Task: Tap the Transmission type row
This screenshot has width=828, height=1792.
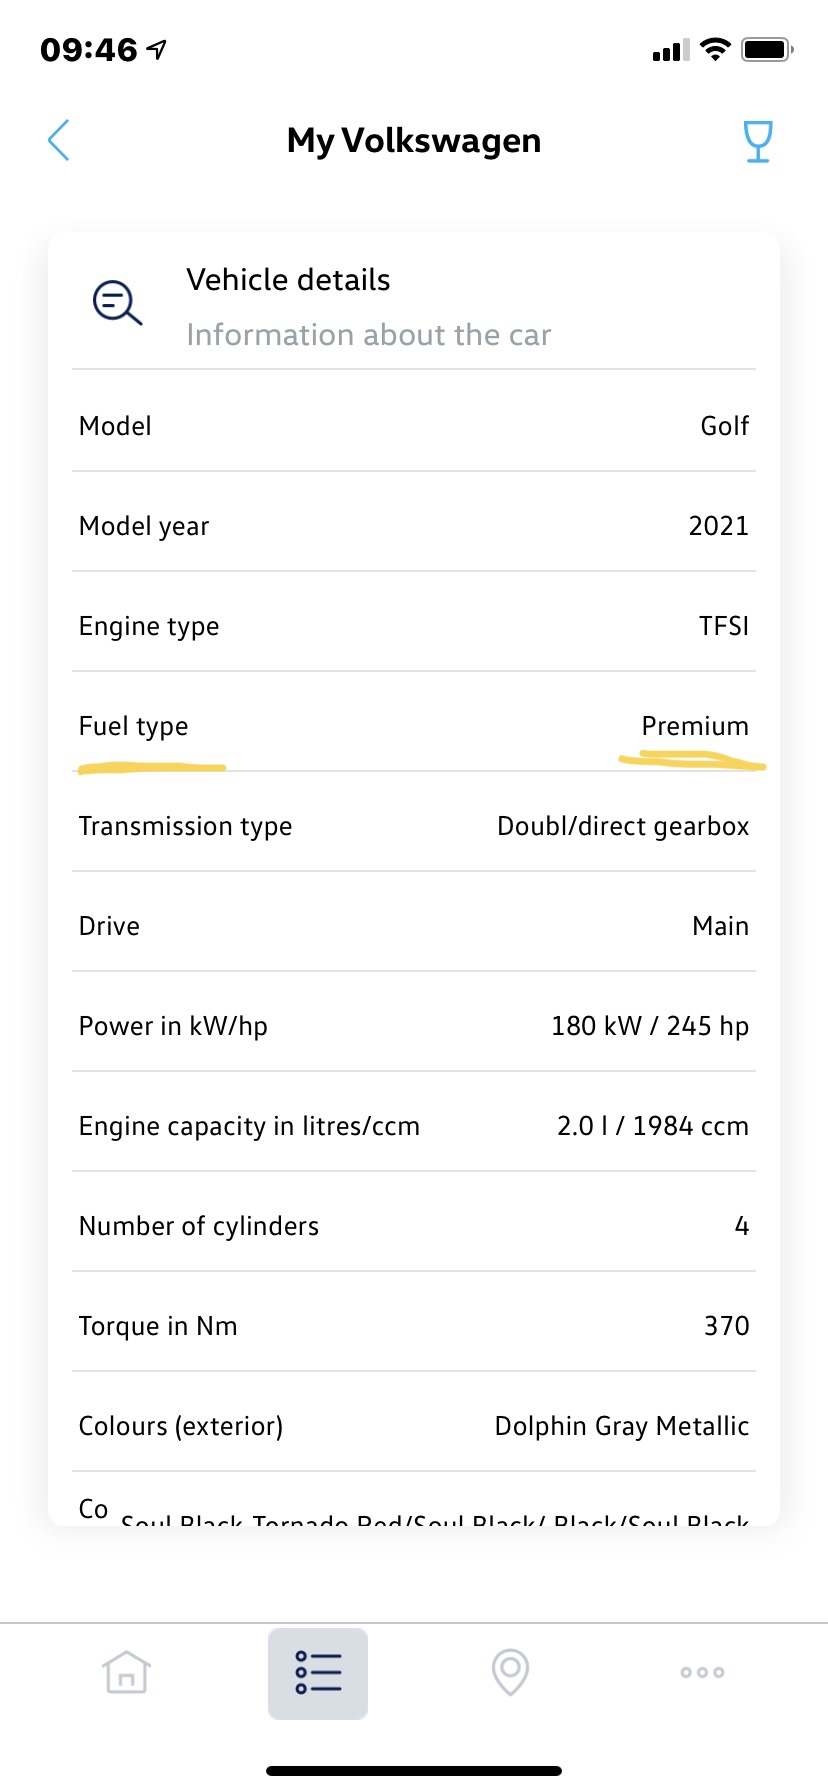Action: (414, 826)
